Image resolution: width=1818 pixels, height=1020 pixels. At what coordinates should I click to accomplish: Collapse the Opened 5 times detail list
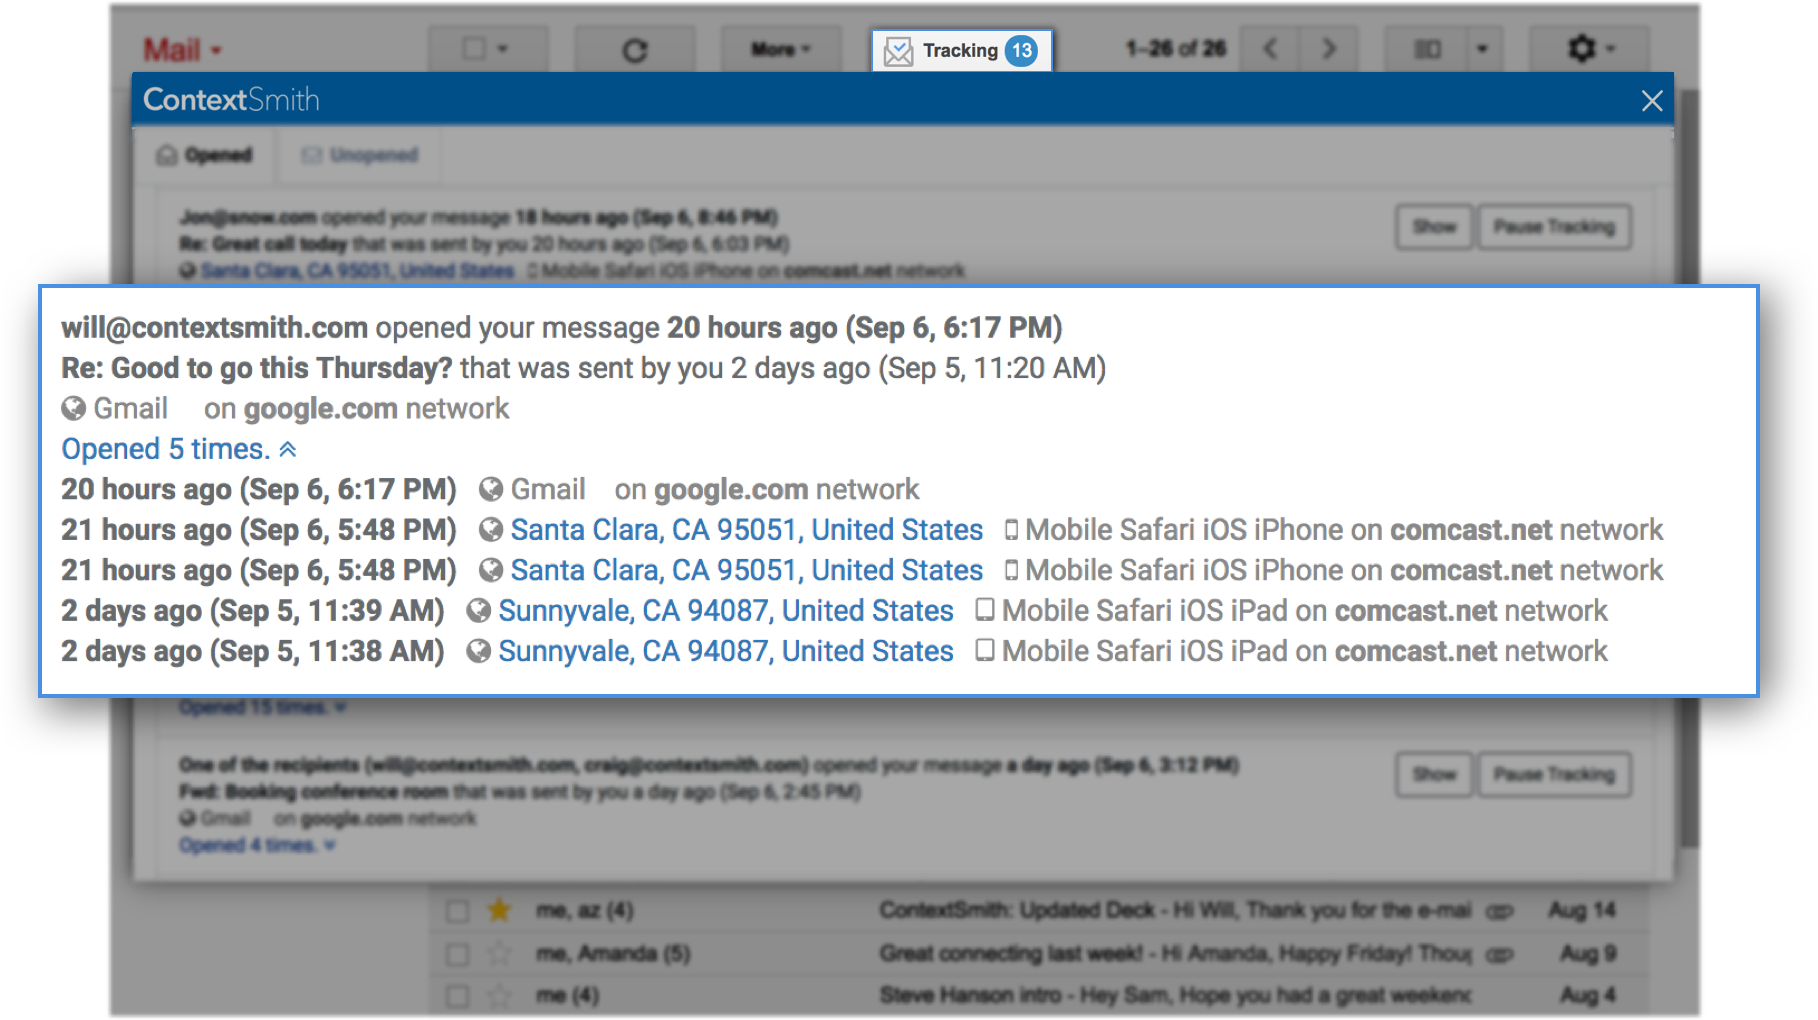pyautogui.click(x=290, y=449)
